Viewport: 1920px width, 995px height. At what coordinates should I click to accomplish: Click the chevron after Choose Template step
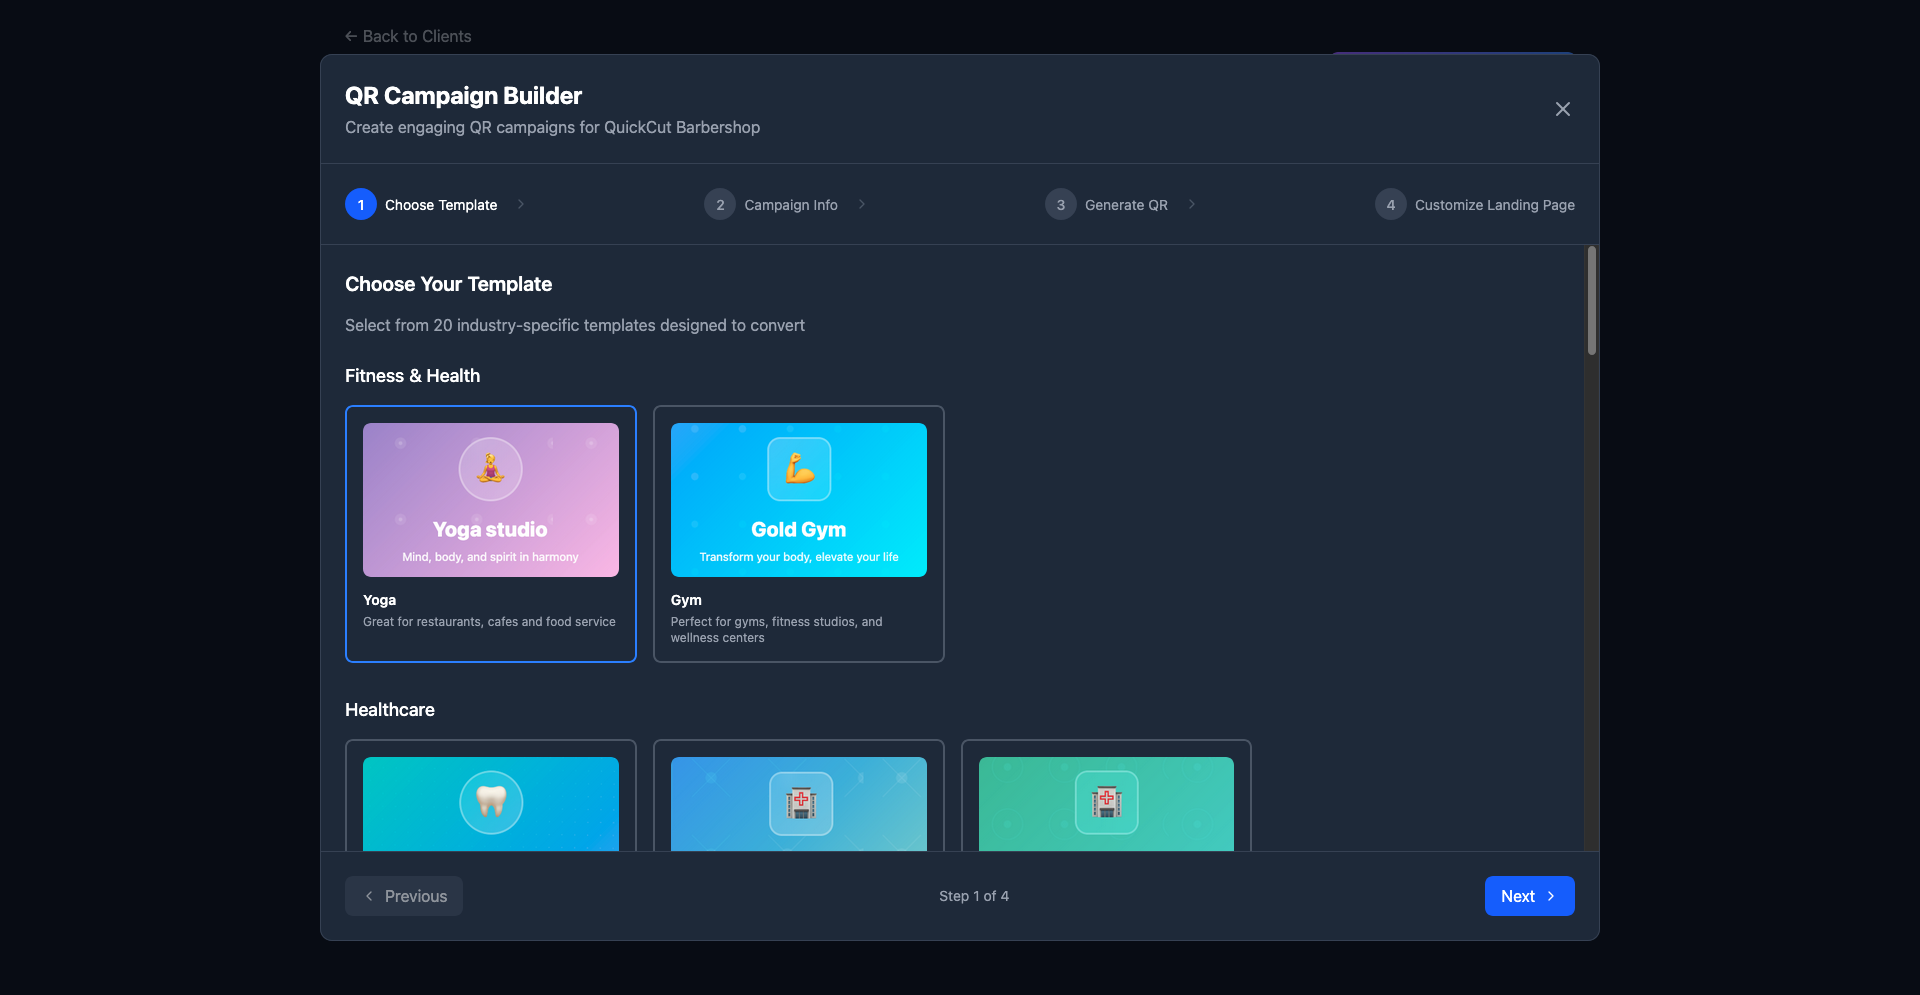(x=520, y=204)
